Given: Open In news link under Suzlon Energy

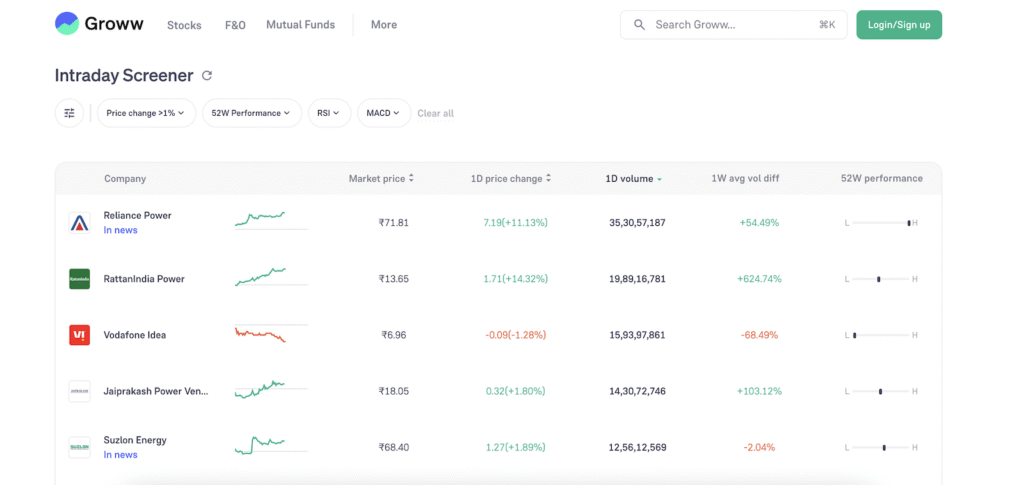Looking at the screenshot, I should [x=121, y=455].
